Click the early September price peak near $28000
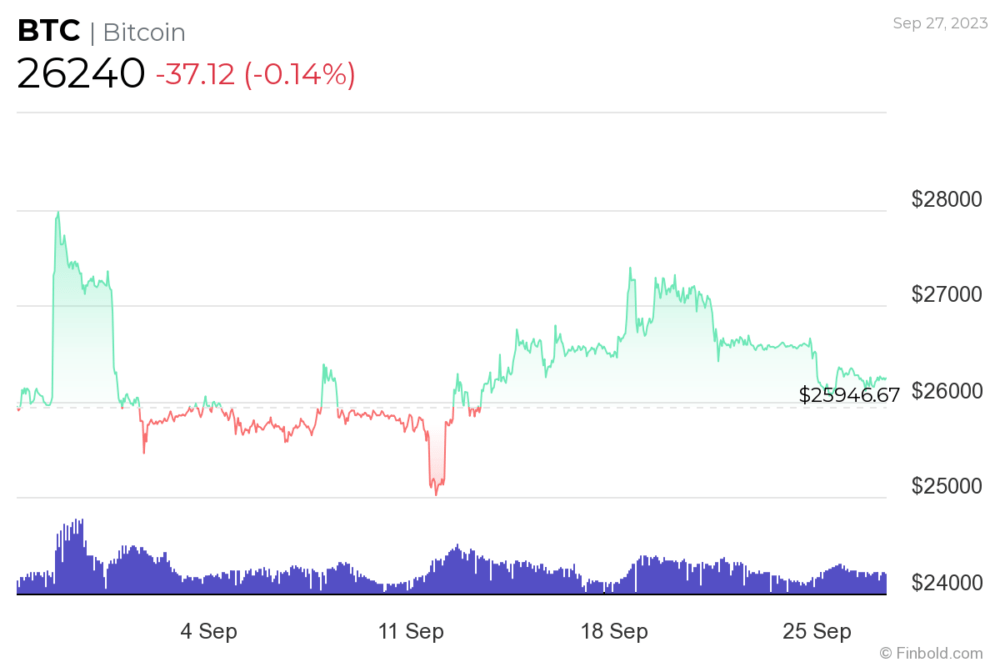 (x=58, y=214)
